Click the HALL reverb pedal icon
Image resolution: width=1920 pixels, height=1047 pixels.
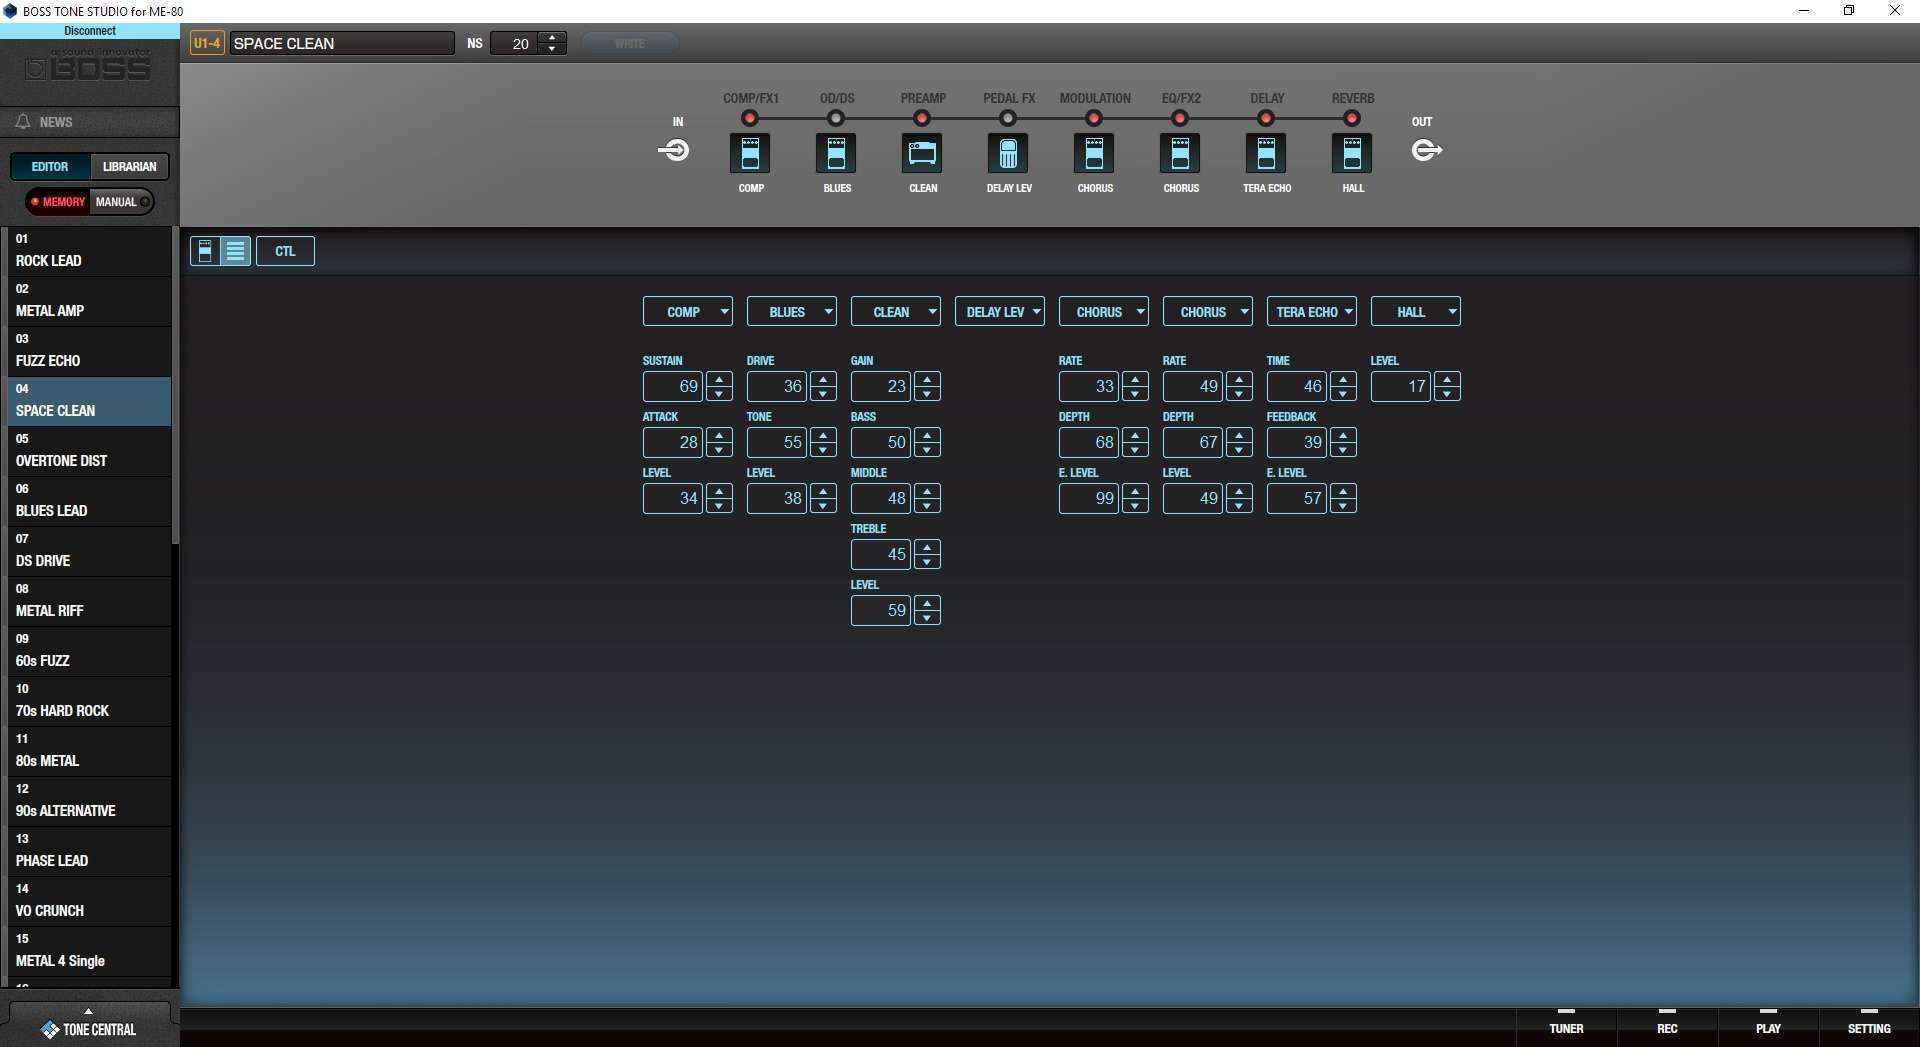tap(1352, 153)
